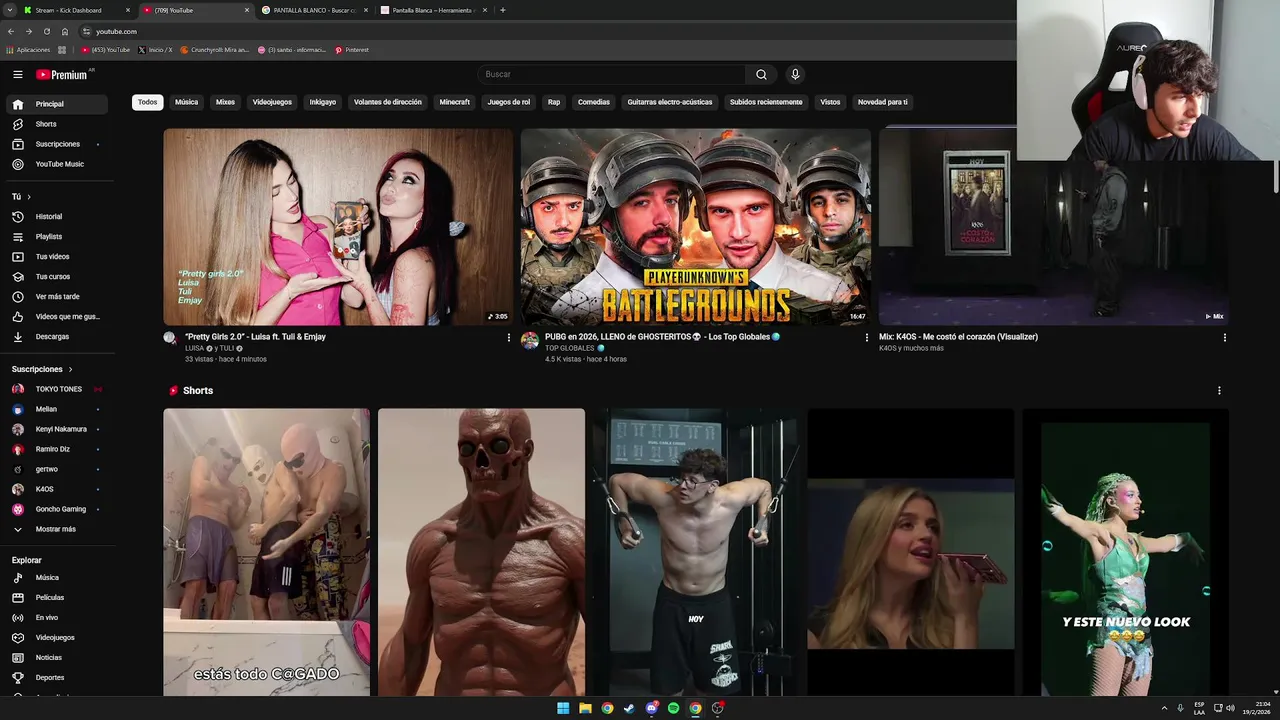The height and width of the screenshot is (720, 1280).
Task: Switch to Stream - Kick Dashboard tab
Action: point(78,10)
